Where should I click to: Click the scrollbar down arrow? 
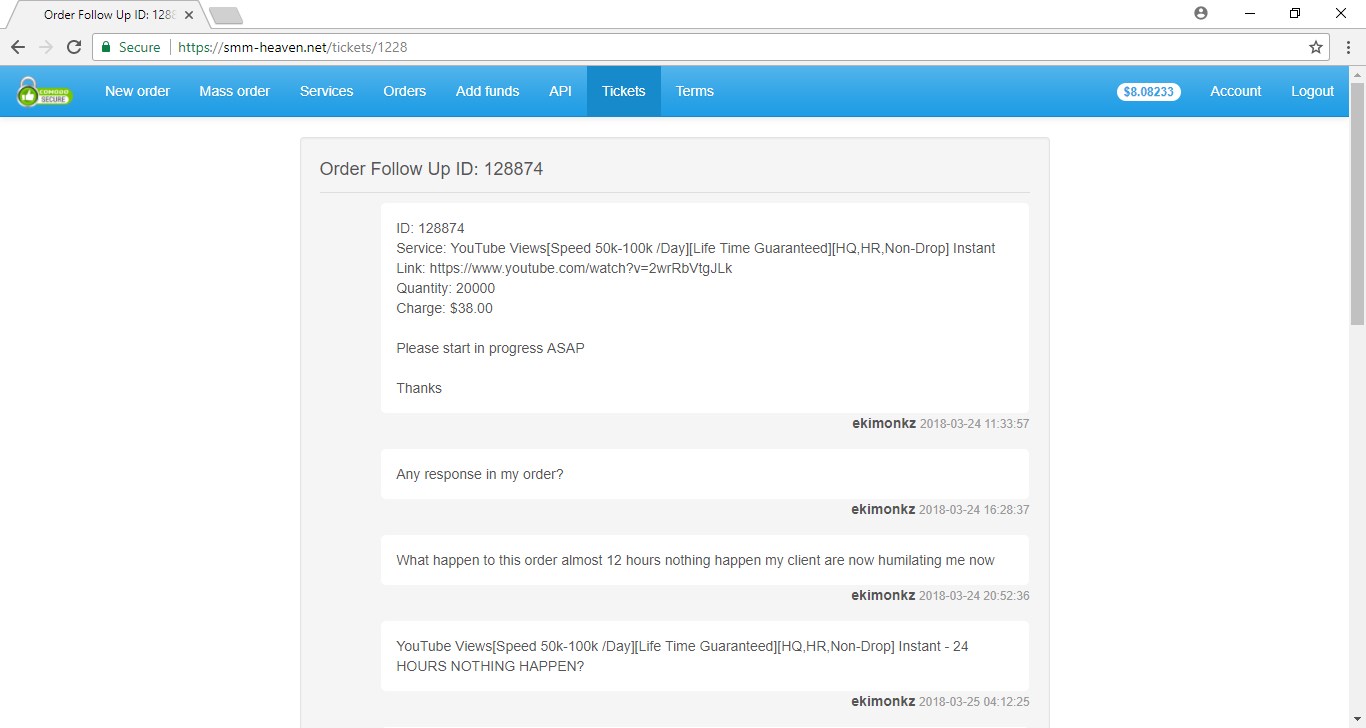[x=1357, y=720]
